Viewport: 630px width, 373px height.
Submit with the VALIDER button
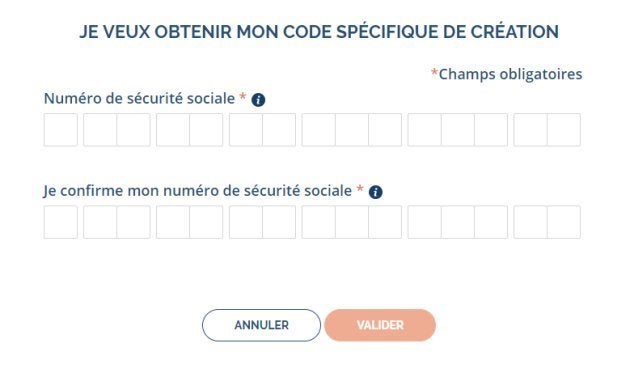[x=380, y=325]
